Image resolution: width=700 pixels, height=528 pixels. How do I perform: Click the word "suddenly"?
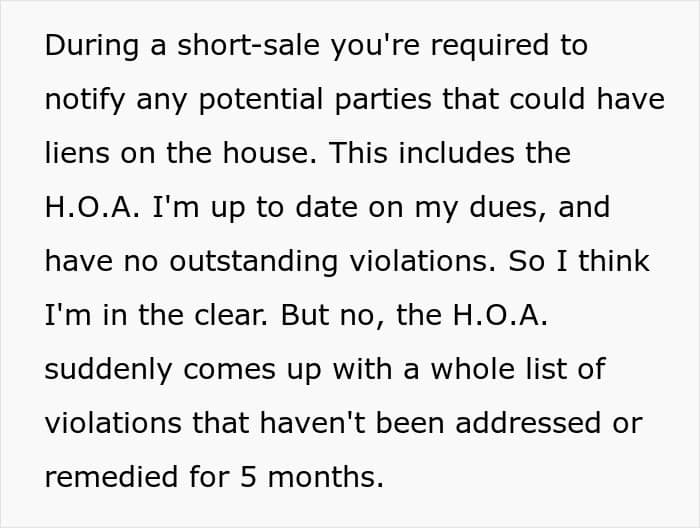coord(108,370)
